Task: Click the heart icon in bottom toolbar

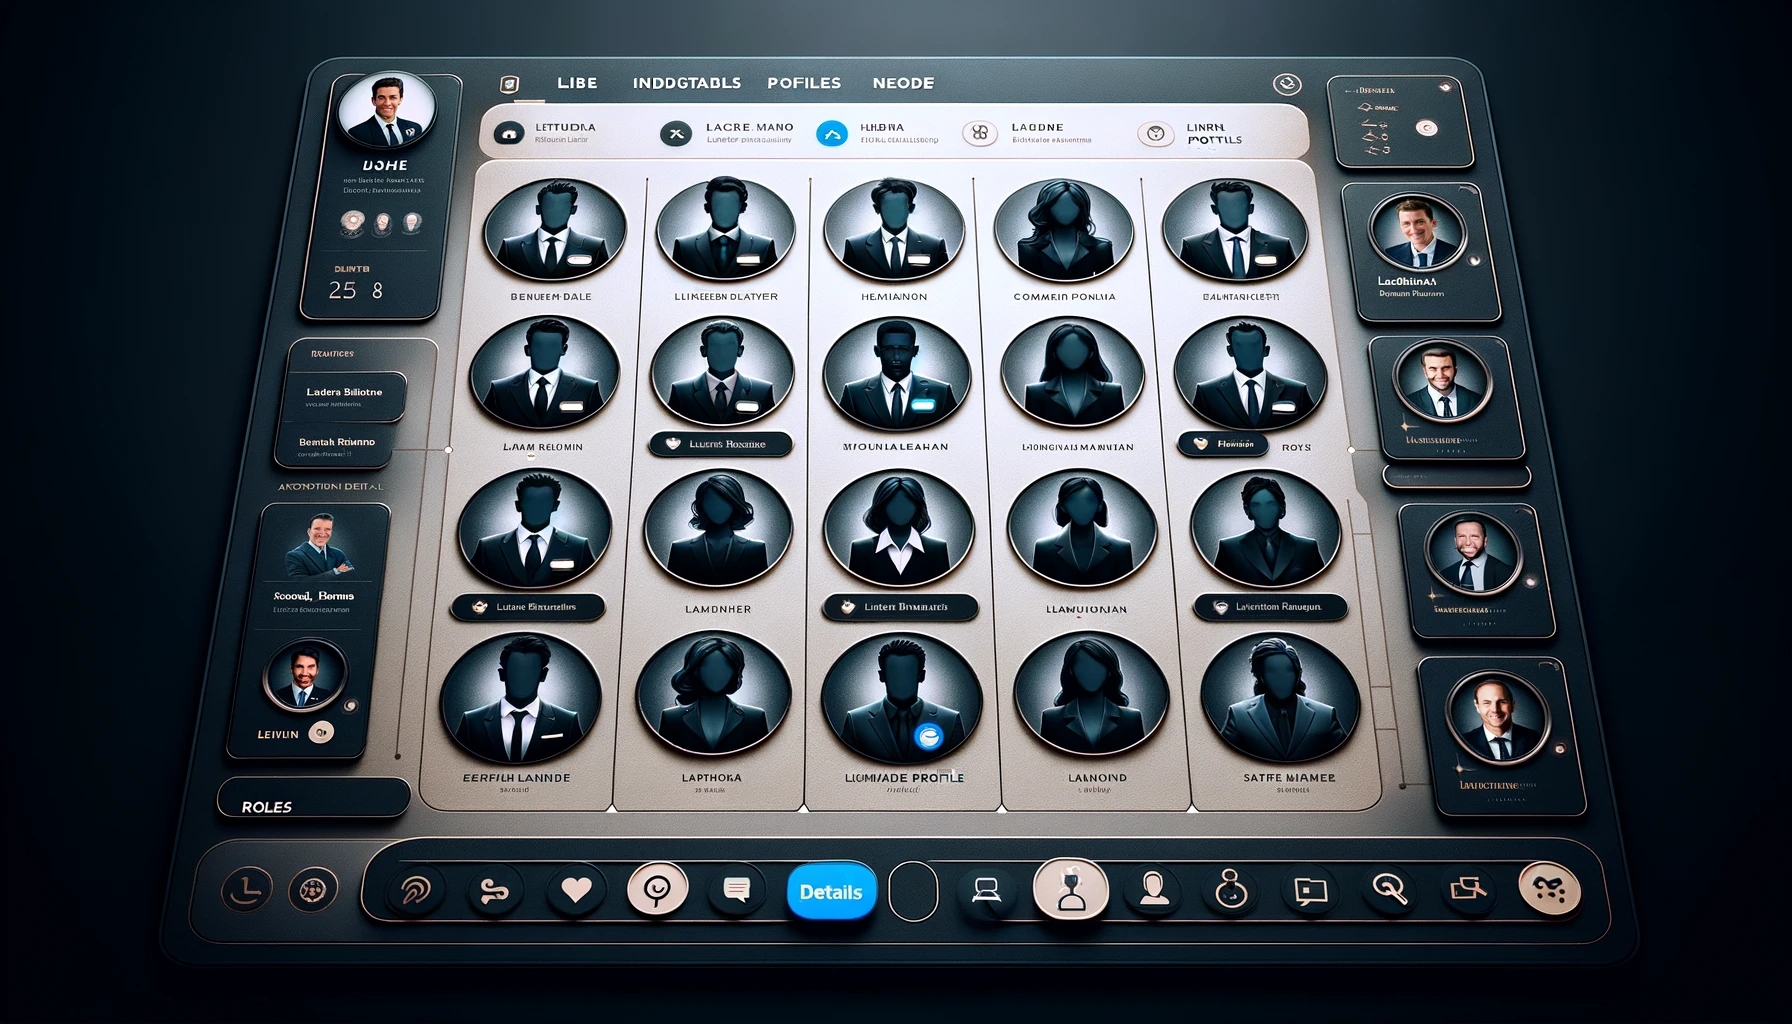Action: click(x=576, y=889)
